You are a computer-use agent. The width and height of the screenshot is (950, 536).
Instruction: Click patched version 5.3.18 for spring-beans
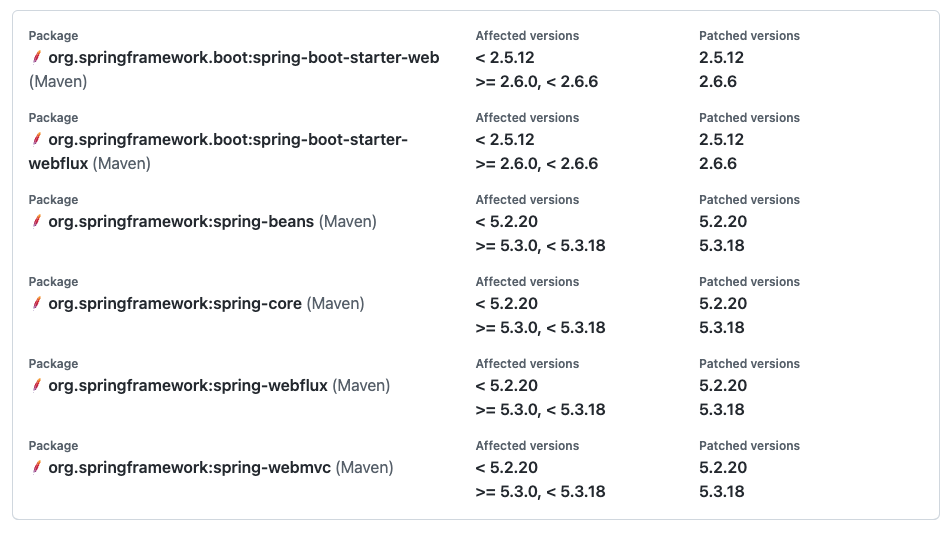point(722,246)
